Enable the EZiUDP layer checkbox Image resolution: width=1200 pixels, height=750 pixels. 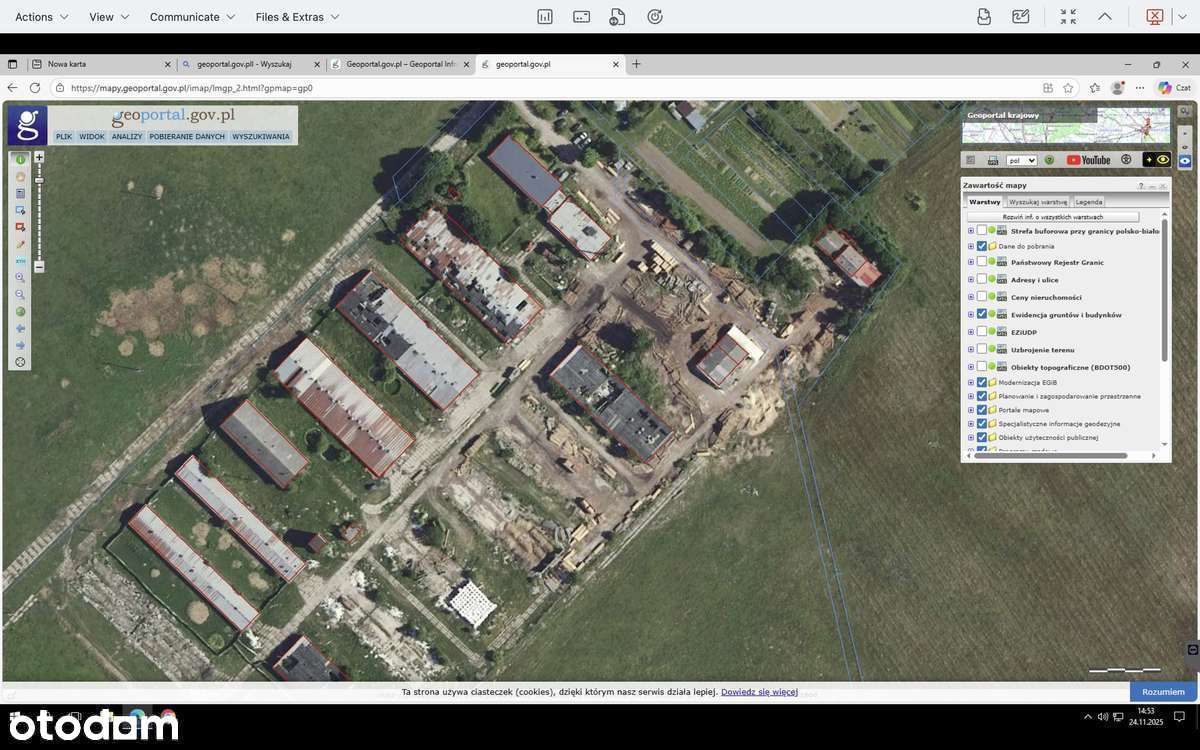pos(982,332)
